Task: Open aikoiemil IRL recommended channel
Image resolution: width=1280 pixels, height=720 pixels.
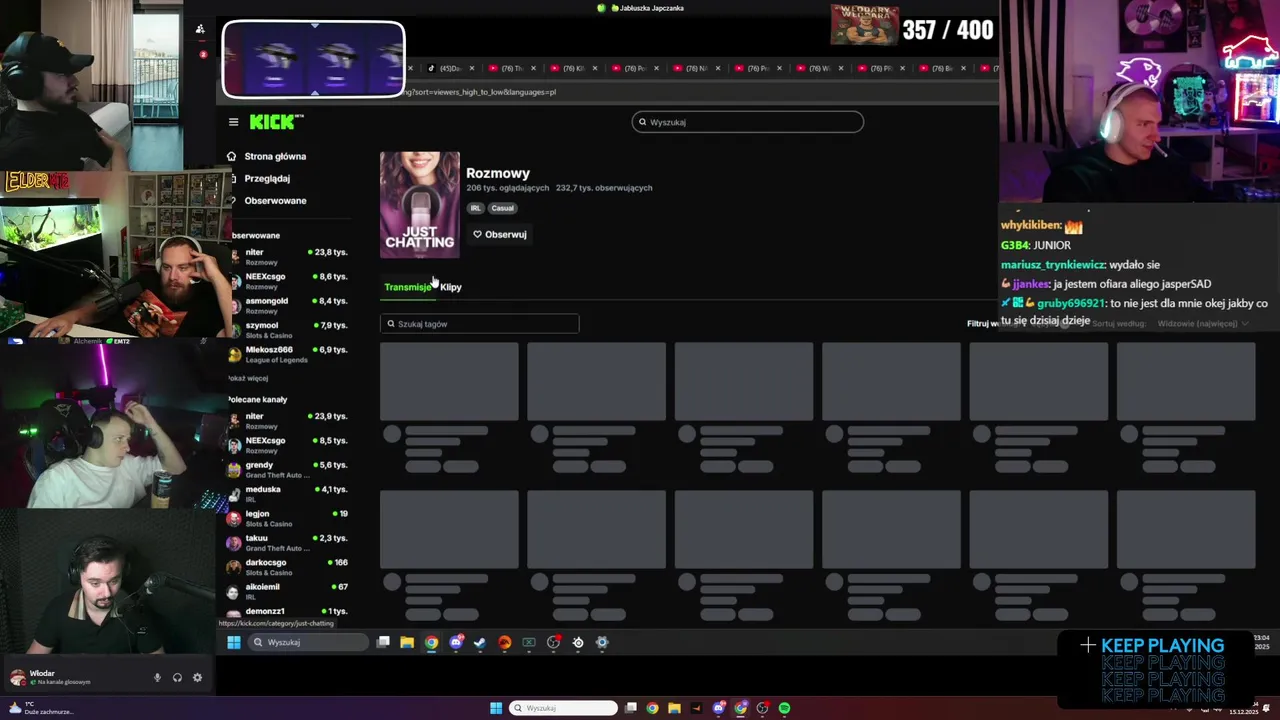Action: tap(288, 591)
